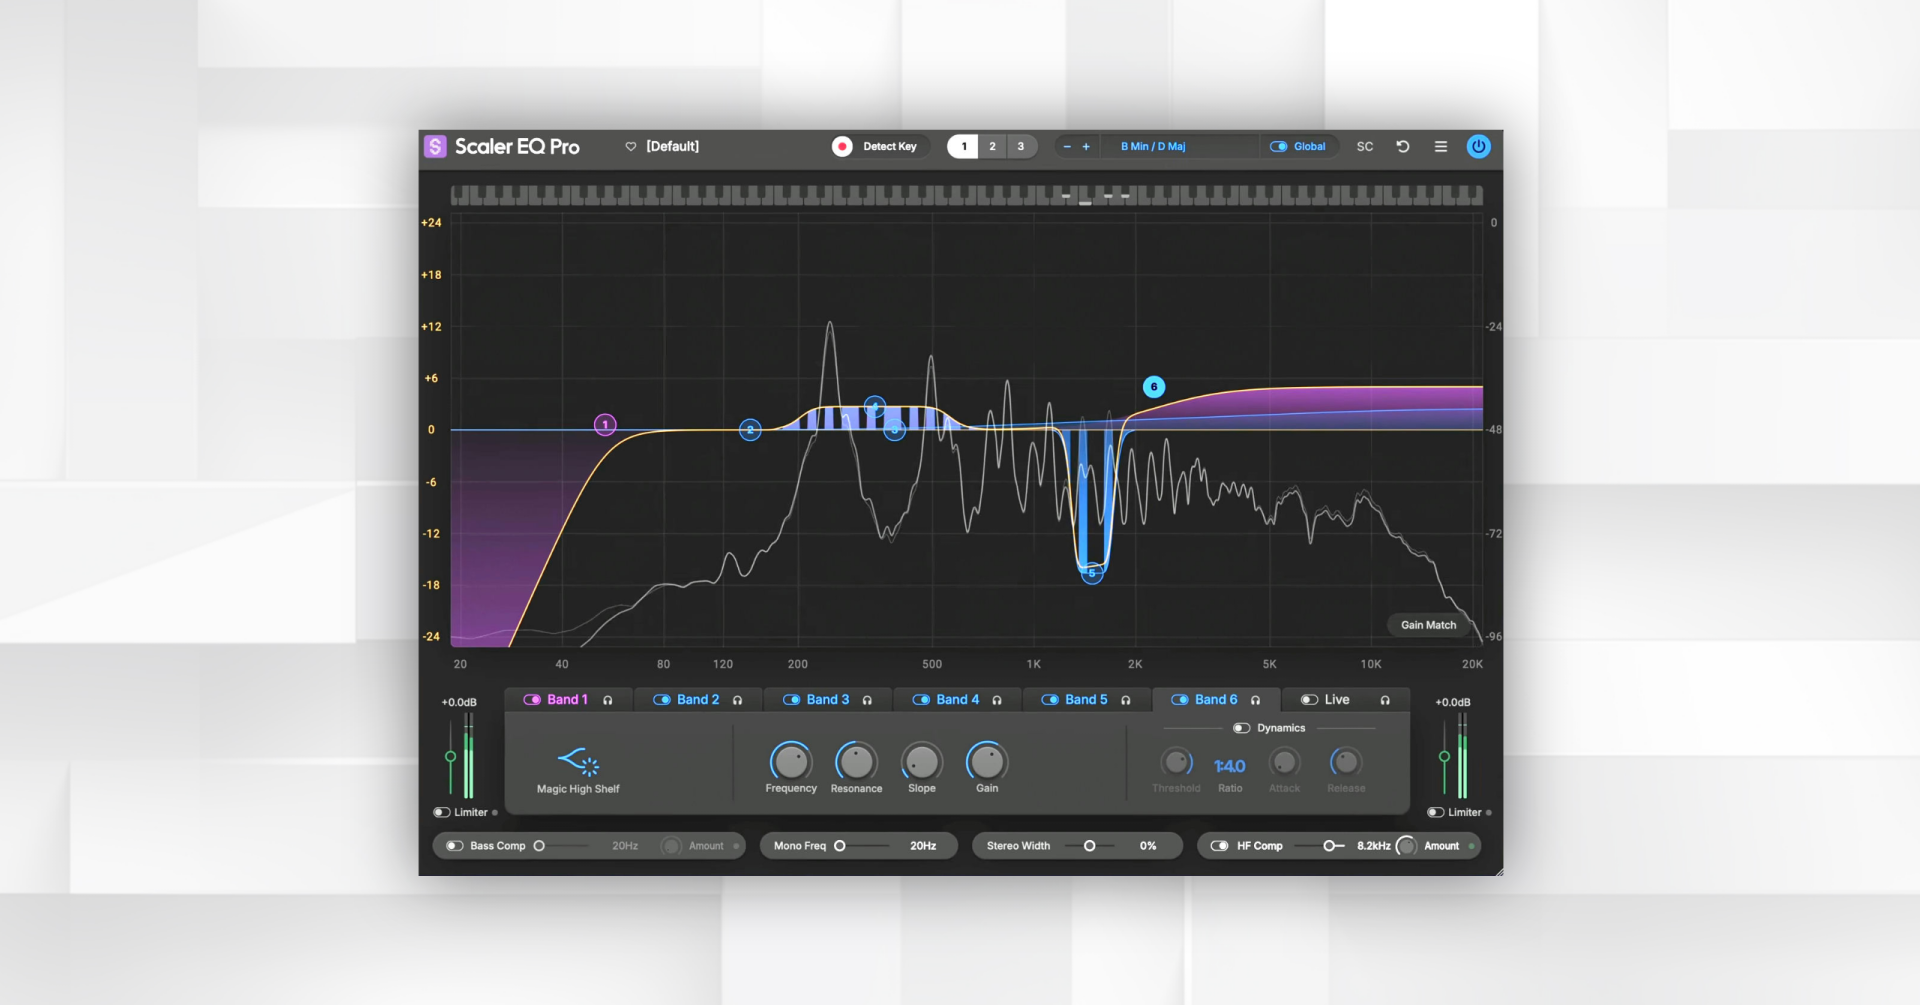
Task: Select the Band 4 tab
Action: click(x=957, y=700)
